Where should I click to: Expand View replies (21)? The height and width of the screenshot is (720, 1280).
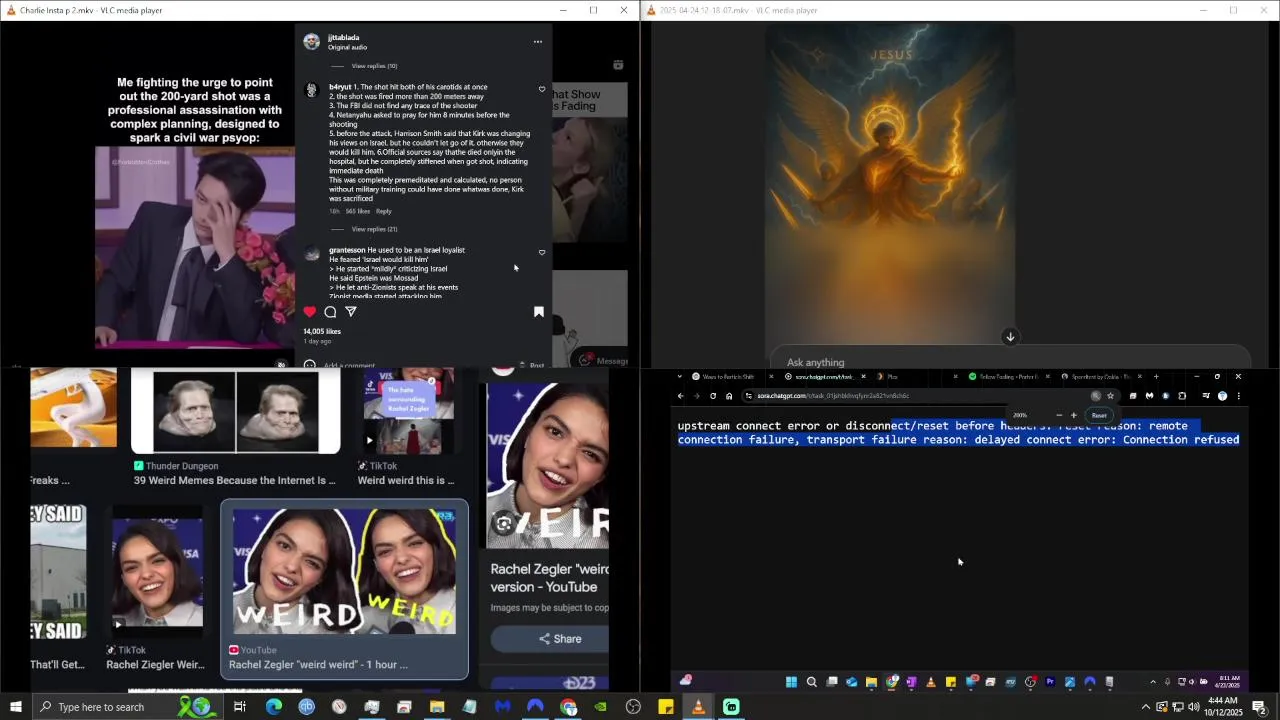coord(374,229)
